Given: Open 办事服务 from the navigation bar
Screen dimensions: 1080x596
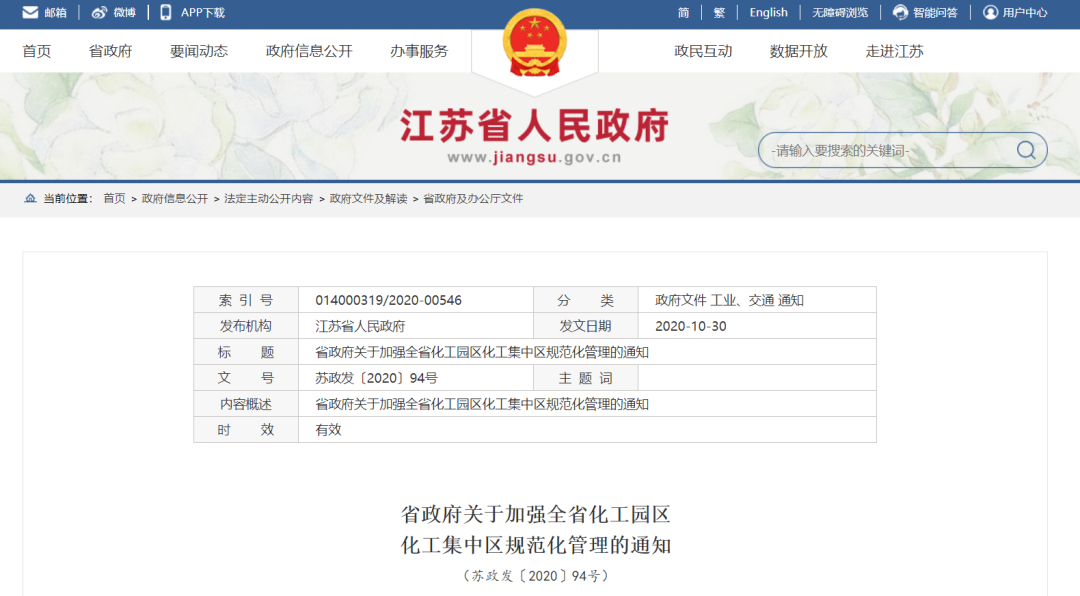Looking at the screenshot, I should coord(420,51).
